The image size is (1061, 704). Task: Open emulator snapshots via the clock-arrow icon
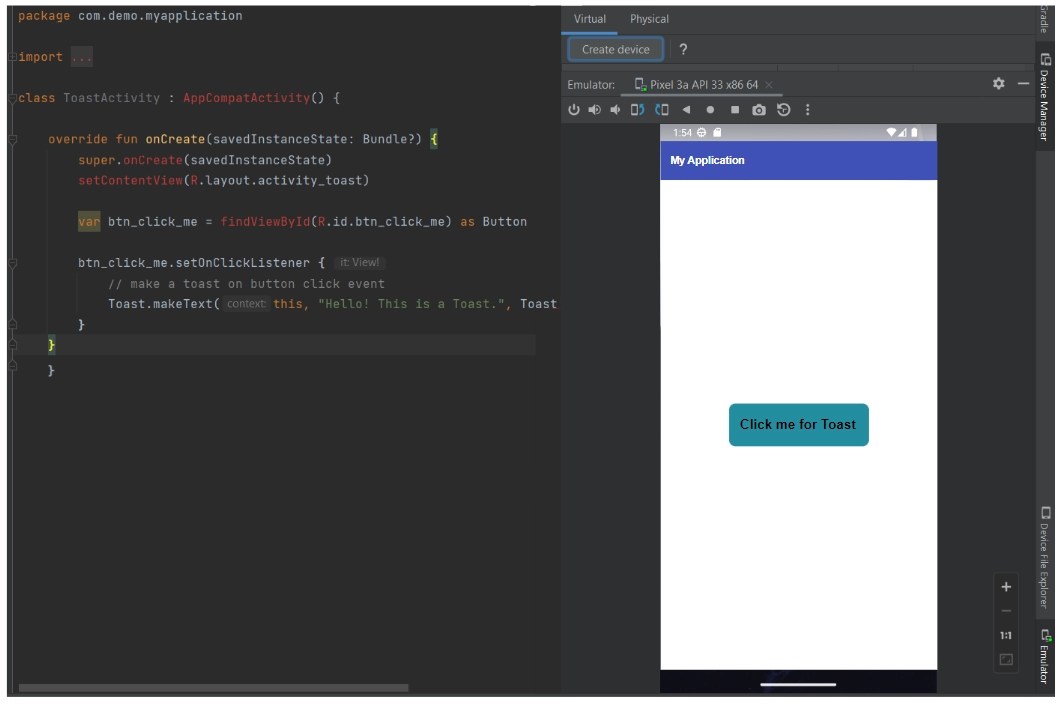pyautogui.click(x=786, y=110)
